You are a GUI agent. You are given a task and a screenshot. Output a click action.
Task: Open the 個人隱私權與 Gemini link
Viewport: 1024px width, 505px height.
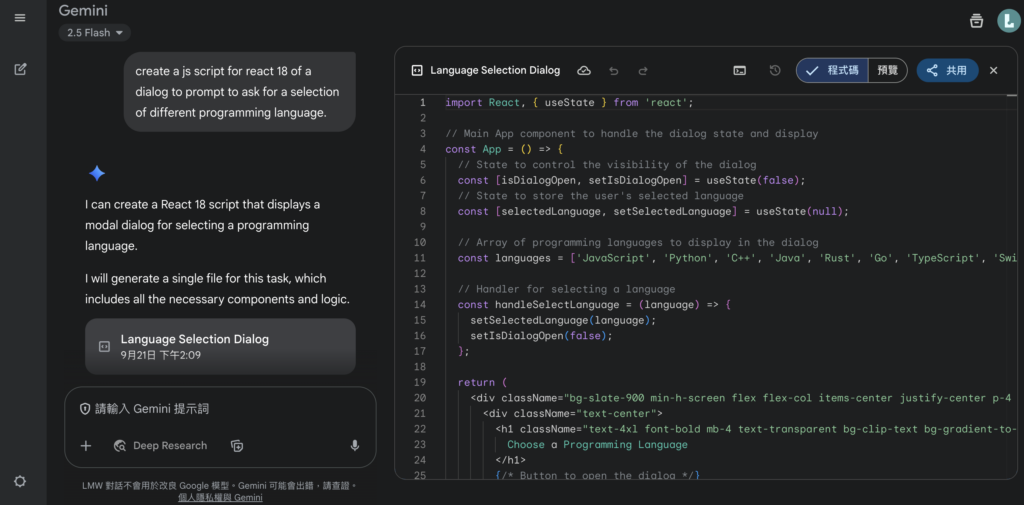tap(220, 497)
